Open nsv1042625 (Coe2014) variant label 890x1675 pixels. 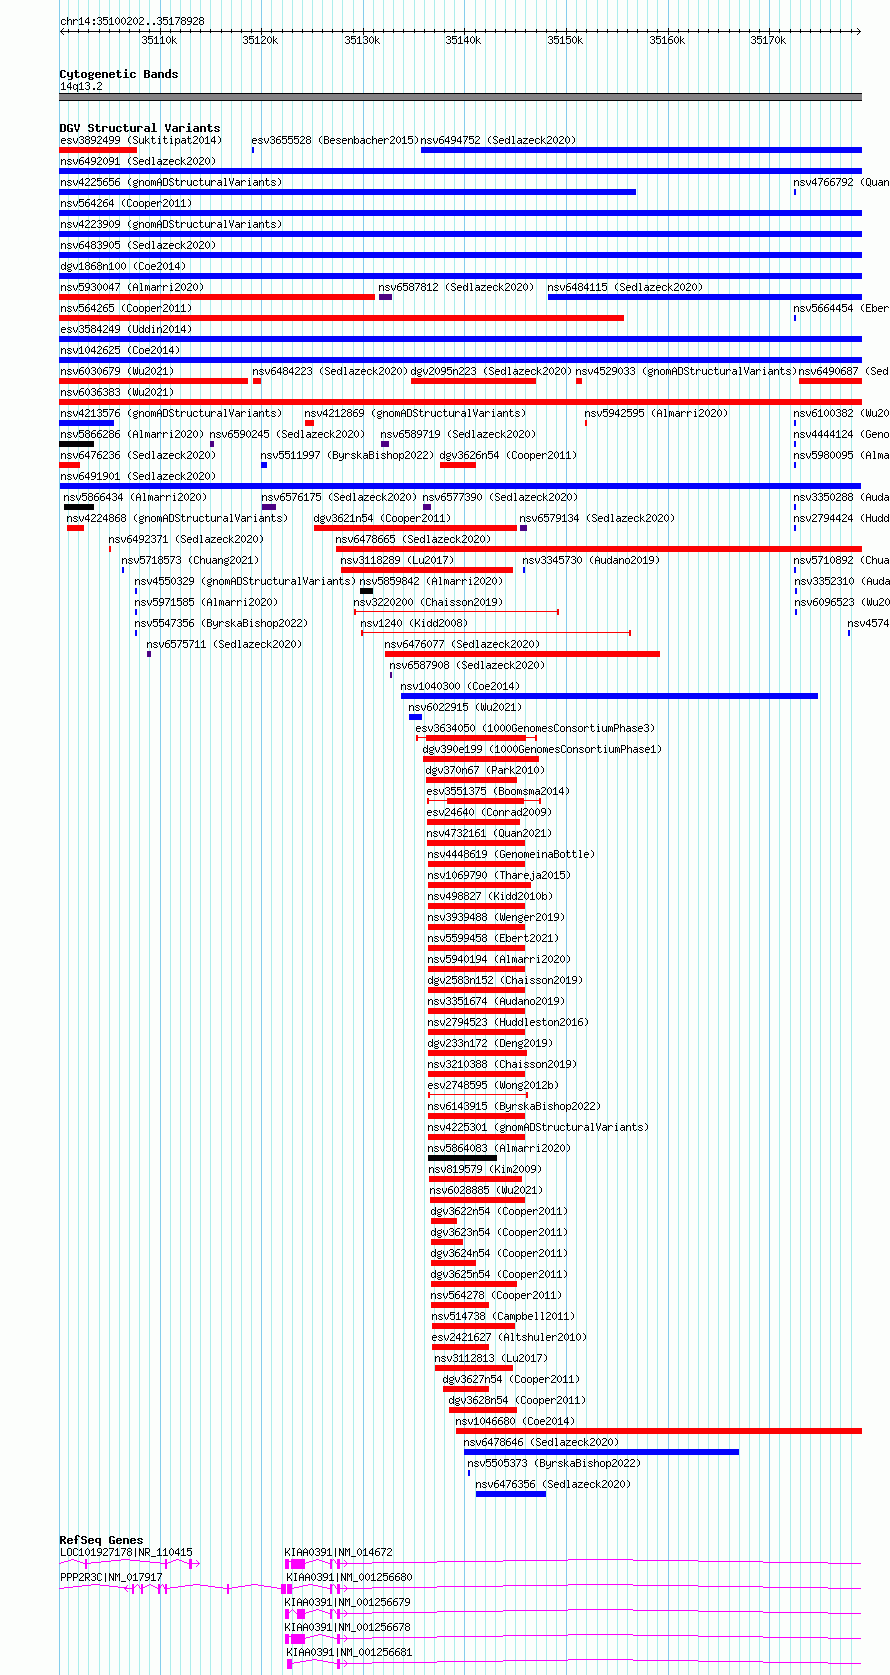point(120,350)
